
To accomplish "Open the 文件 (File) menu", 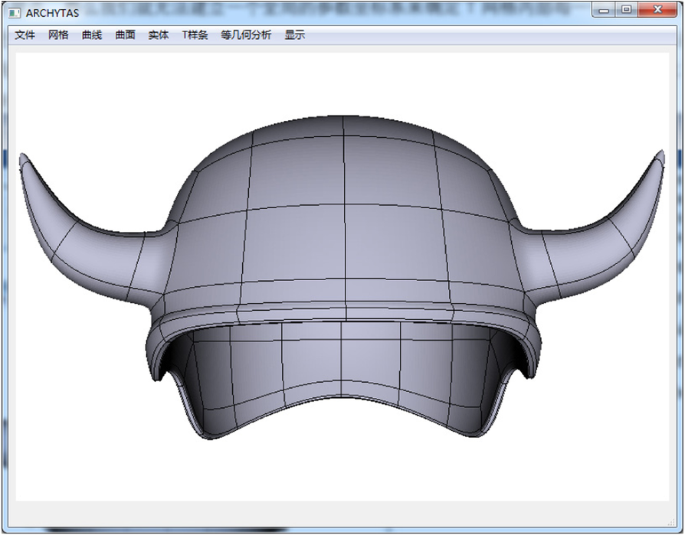I will tap(25, 35).
